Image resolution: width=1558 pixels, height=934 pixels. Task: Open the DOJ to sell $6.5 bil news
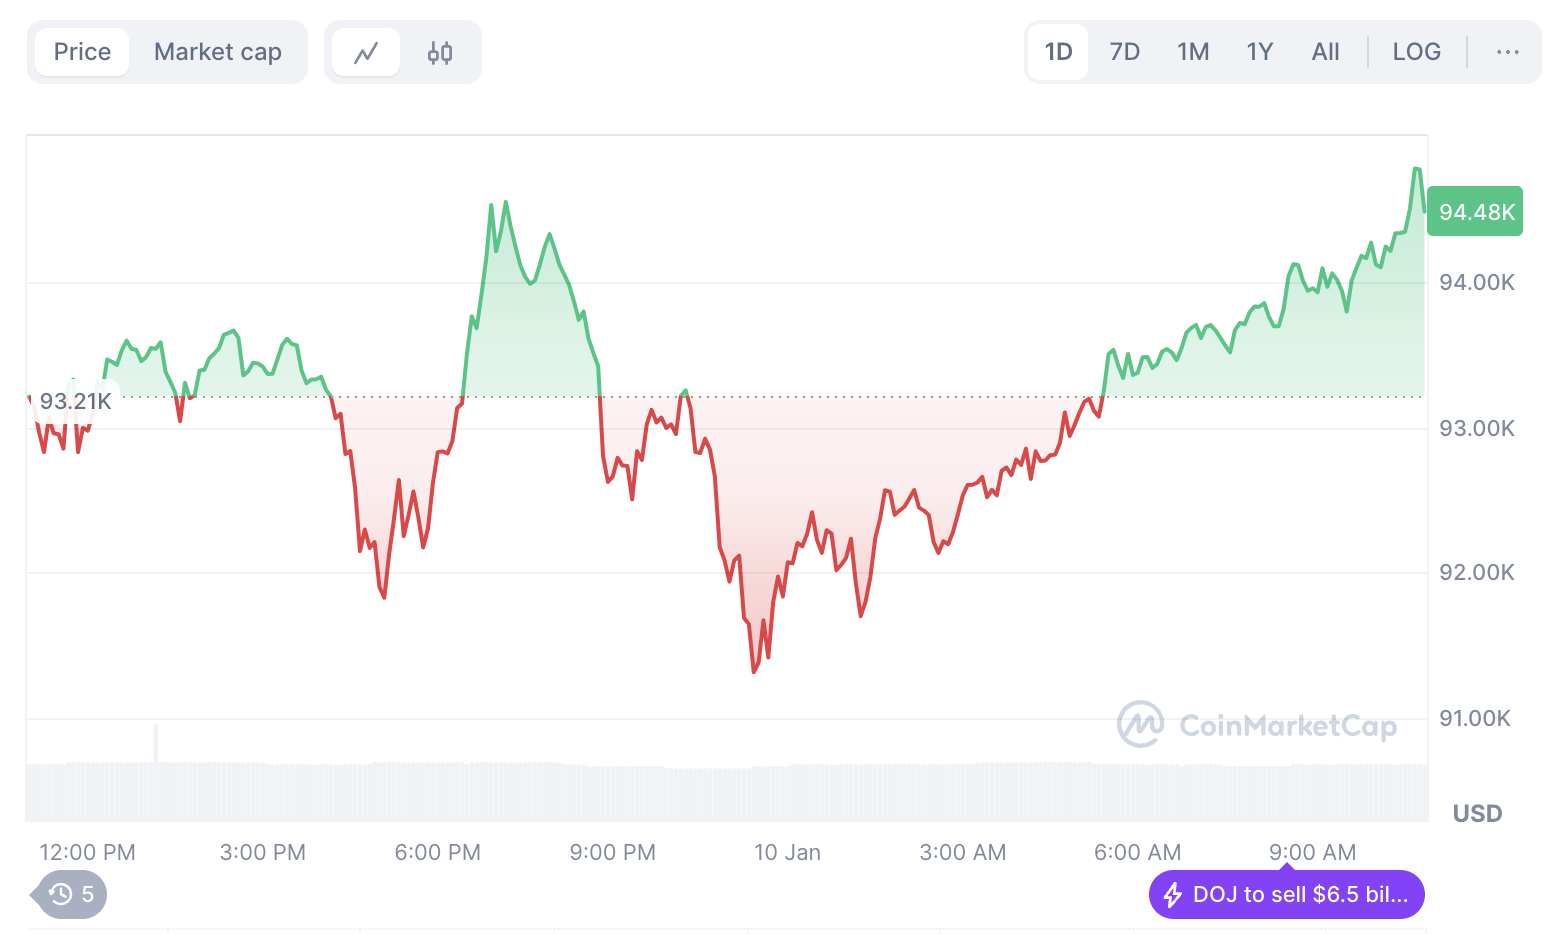click(x=1299, y=894)
